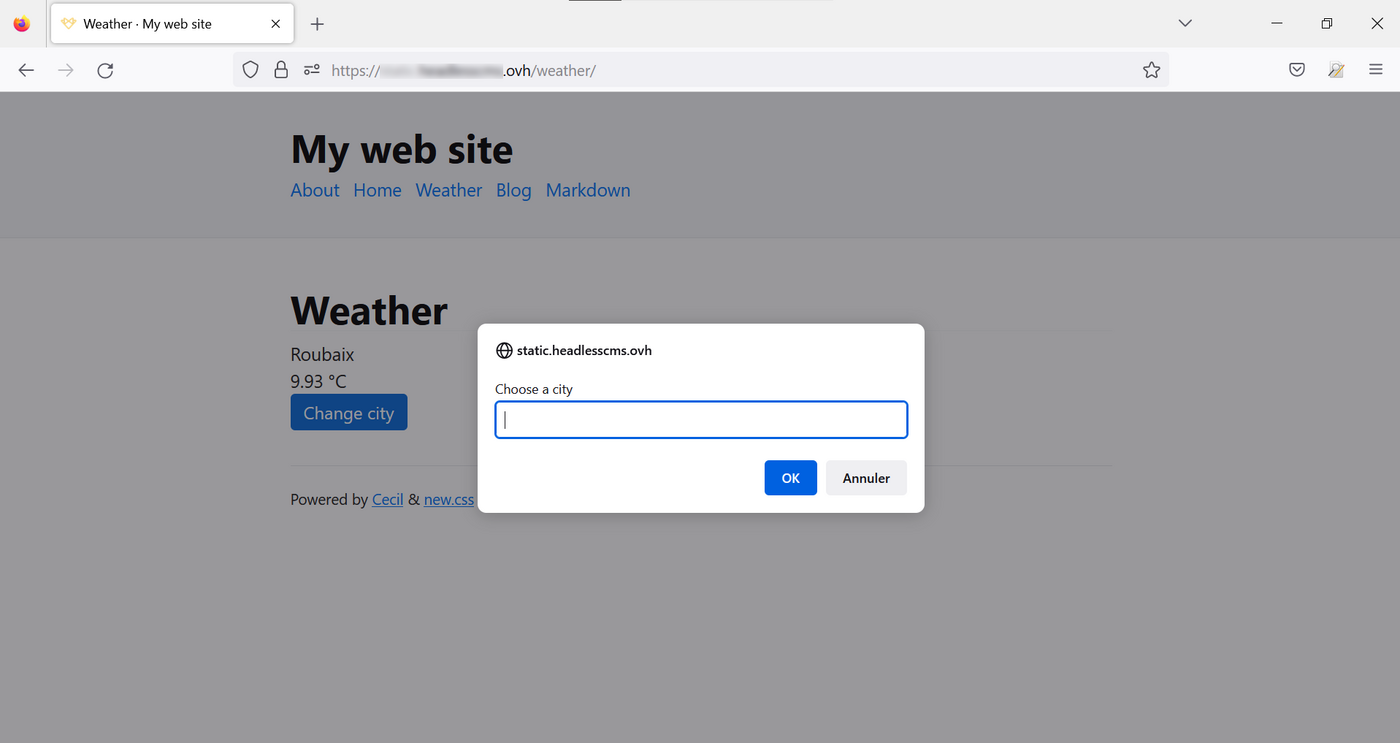Click the site permissions icon in address bar
Screen dimensions: 1400x743
pyautogui.click(x=312, y=70)
